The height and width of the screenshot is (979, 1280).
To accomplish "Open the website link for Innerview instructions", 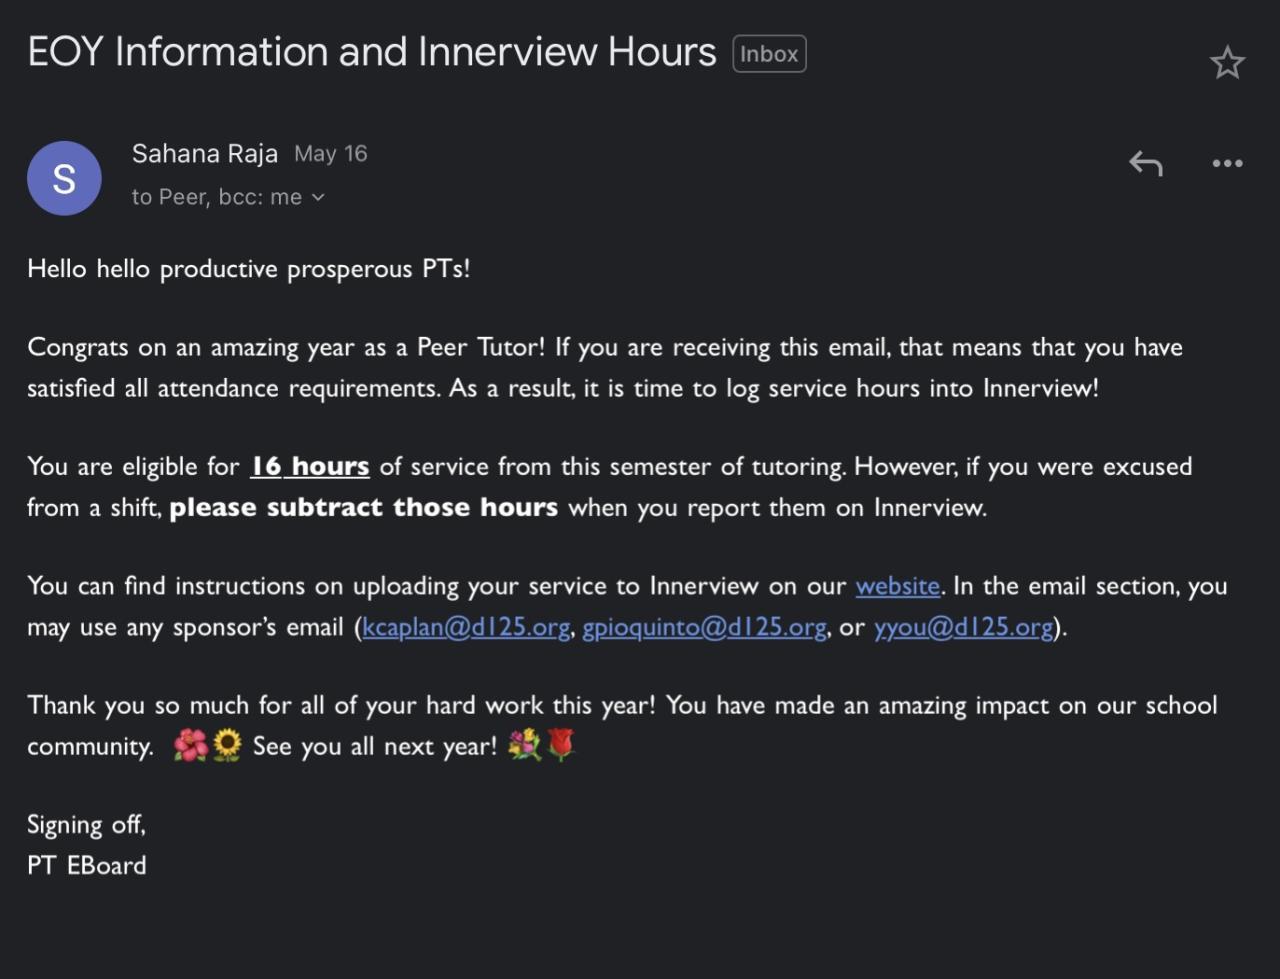I will 897,586.
